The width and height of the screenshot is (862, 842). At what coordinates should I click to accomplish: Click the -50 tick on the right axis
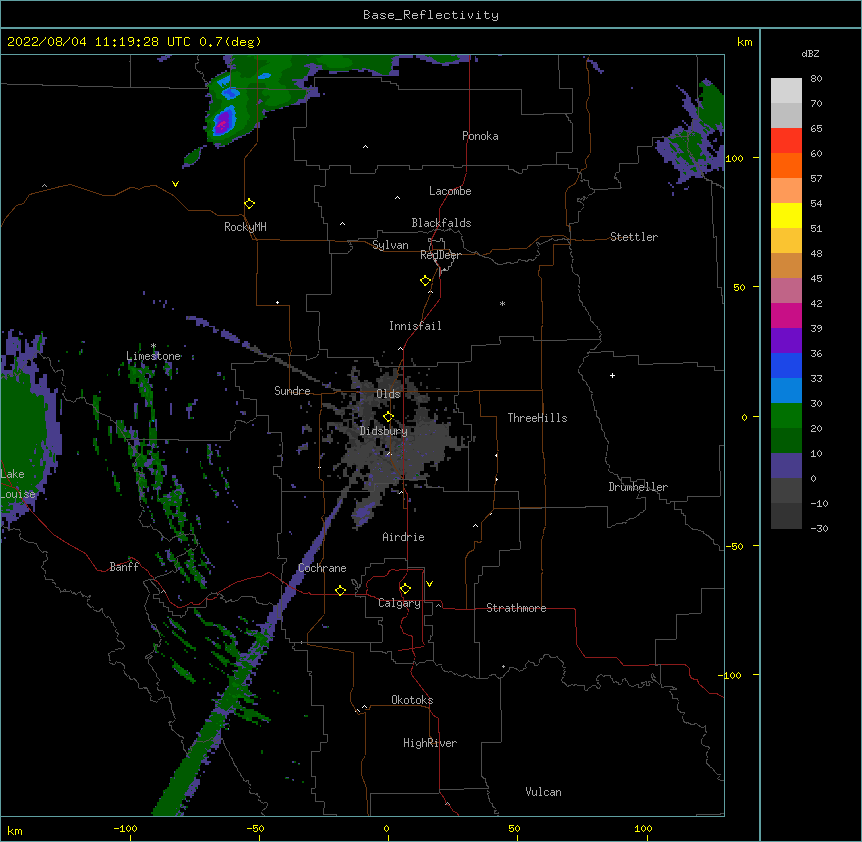[734, 546]
